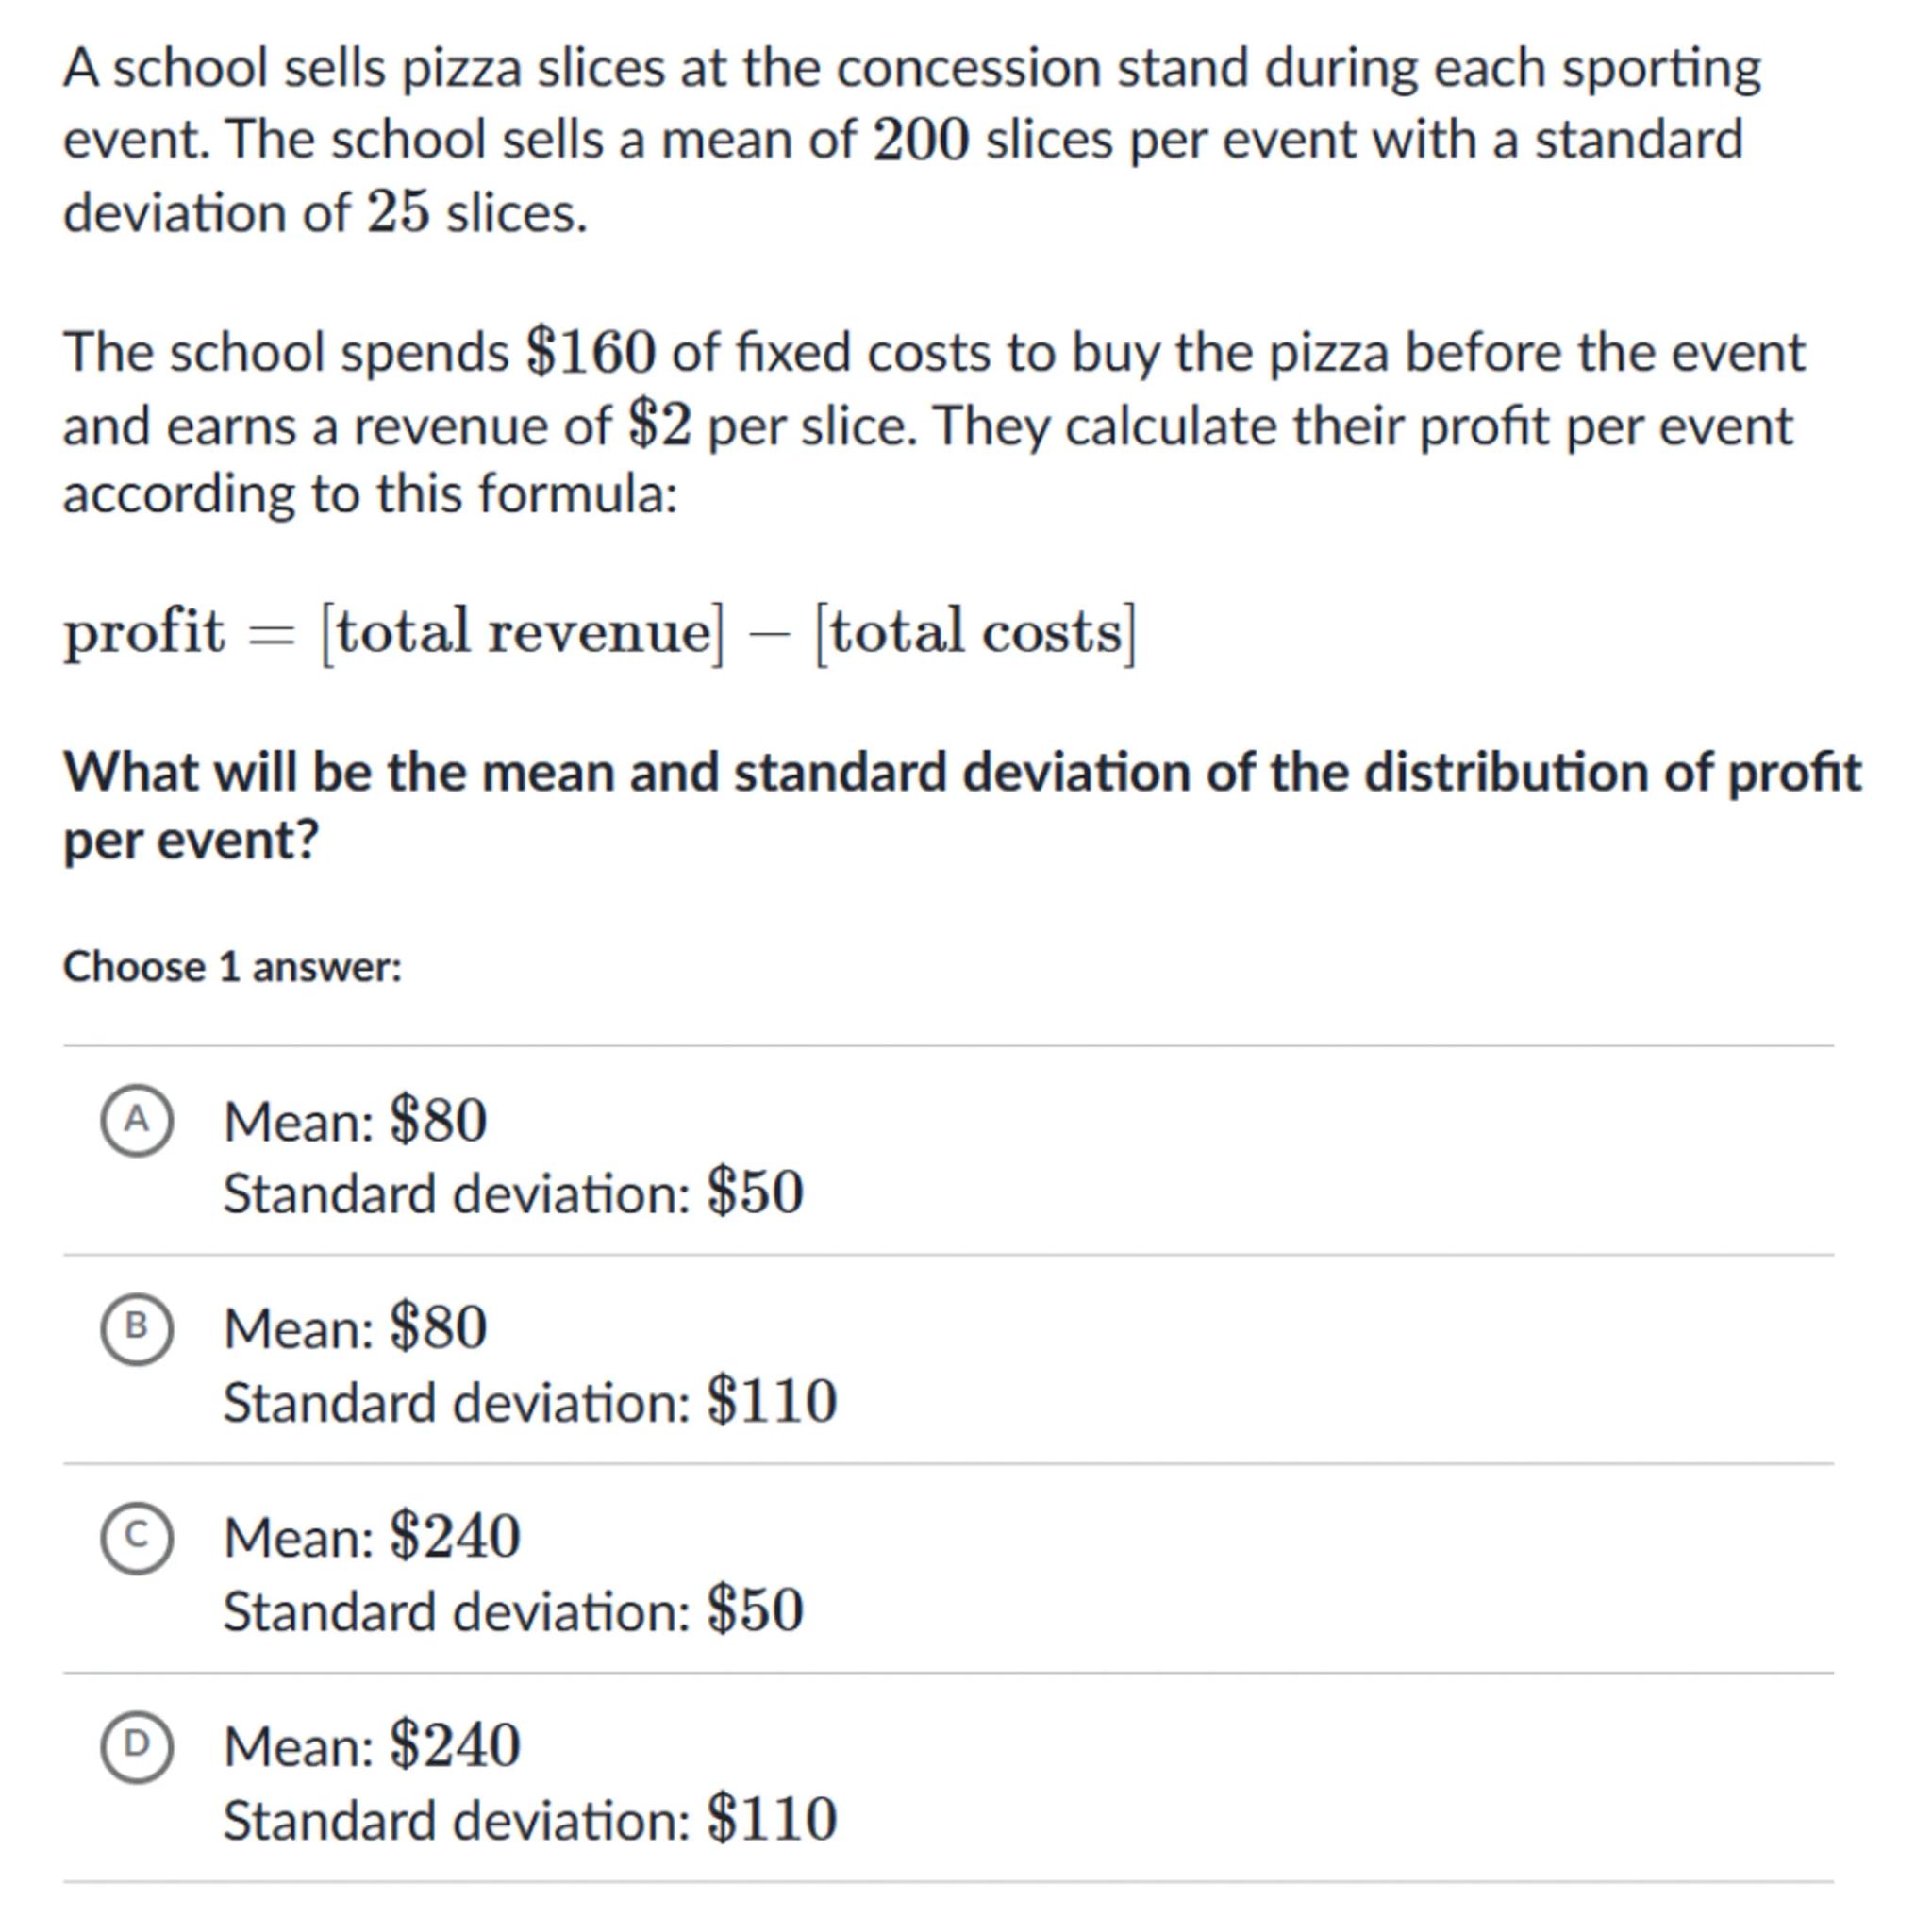This screenshot has width=1932, height=1917.
Task: Click "Mean: $80" text in choice A
Action: (x=355, y=1121)
